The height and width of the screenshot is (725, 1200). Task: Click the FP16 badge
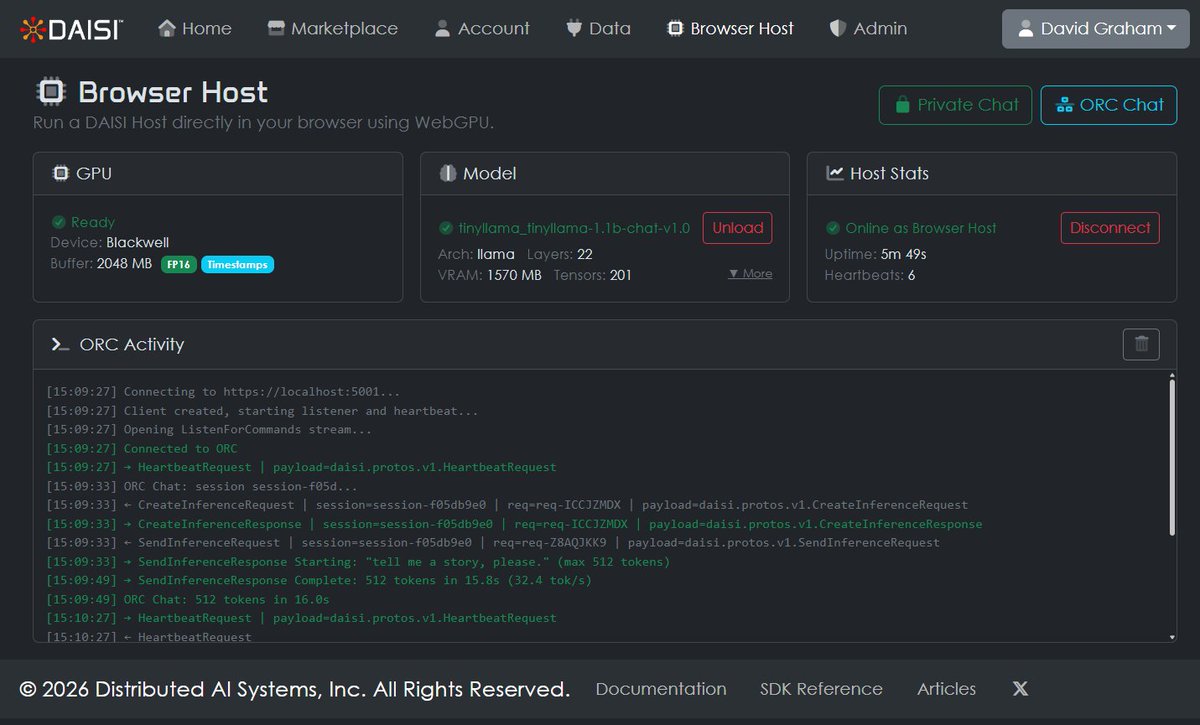(179, 265)
